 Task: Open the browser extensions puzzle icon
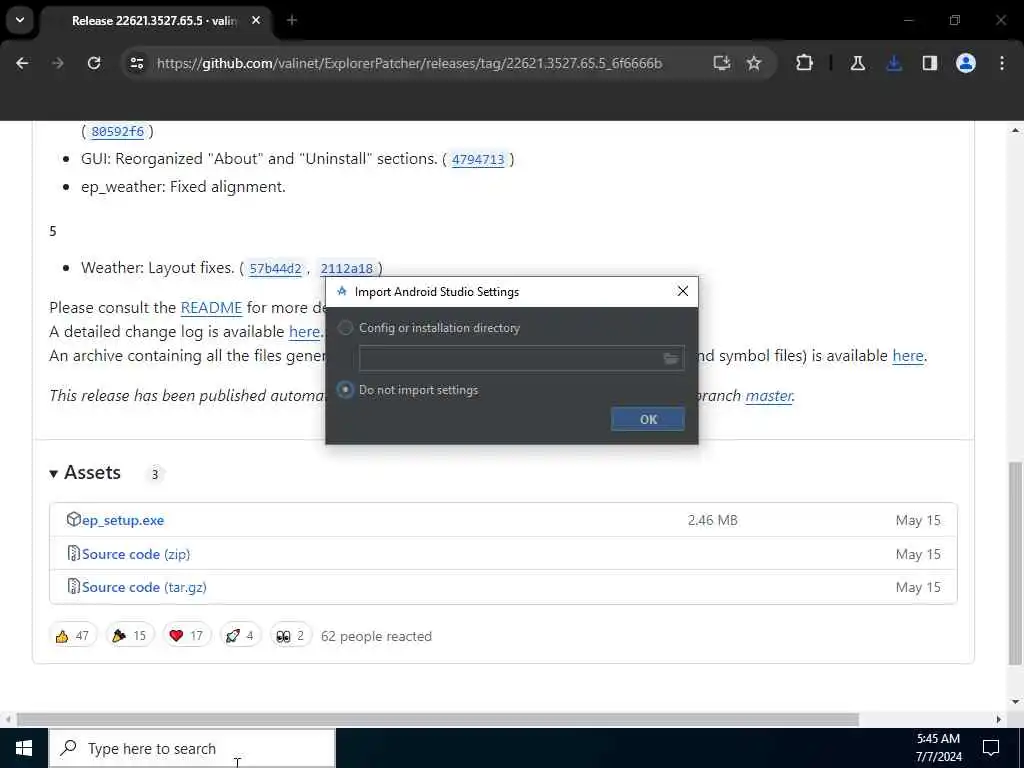click(805, 63)
